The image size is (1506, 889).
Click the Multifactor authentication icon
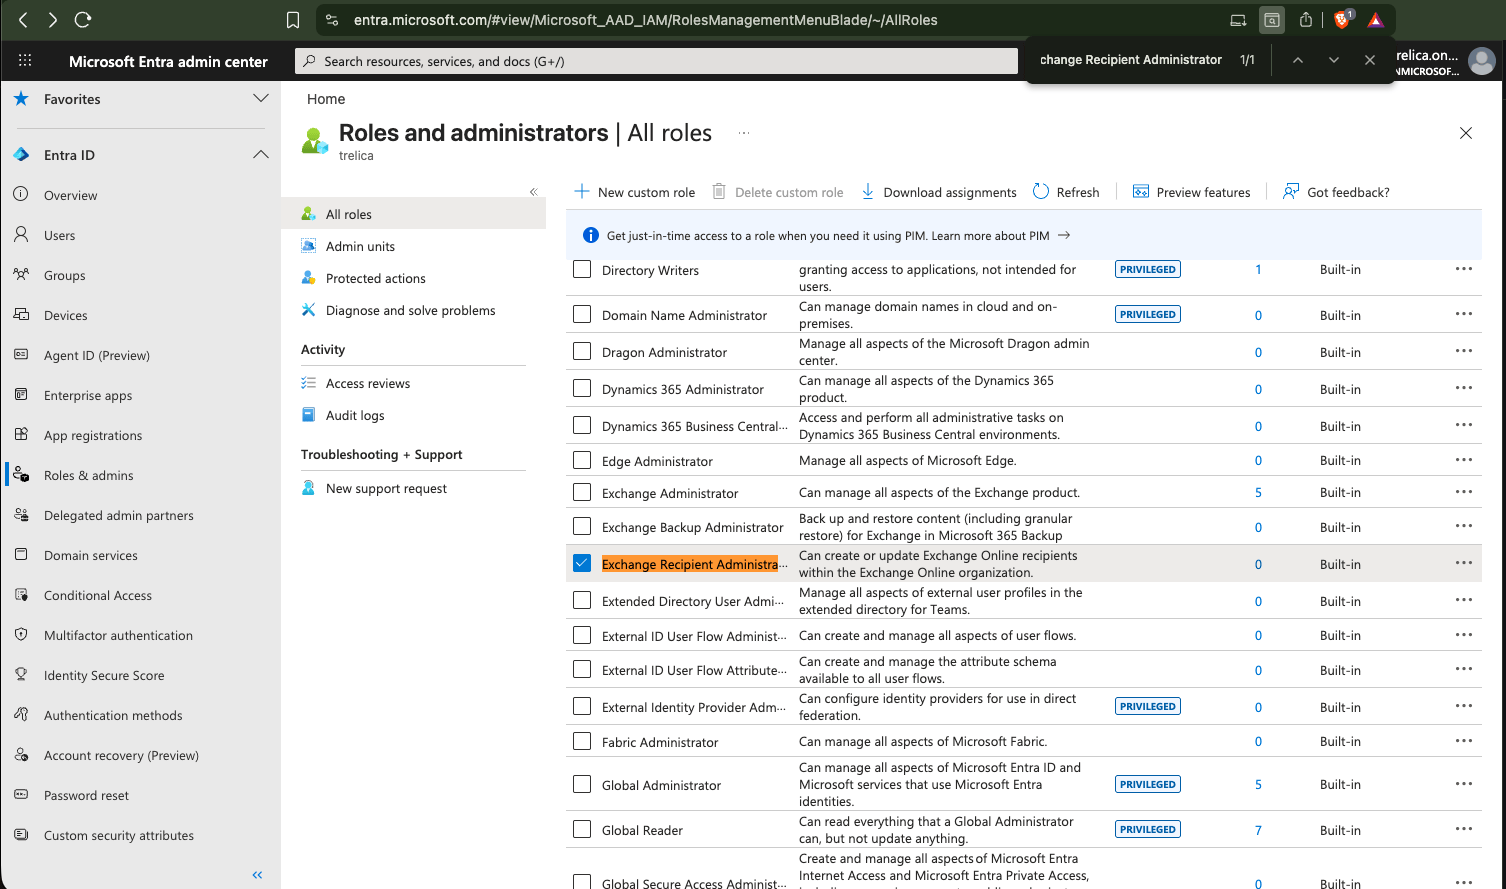click(x=21, y=634)
